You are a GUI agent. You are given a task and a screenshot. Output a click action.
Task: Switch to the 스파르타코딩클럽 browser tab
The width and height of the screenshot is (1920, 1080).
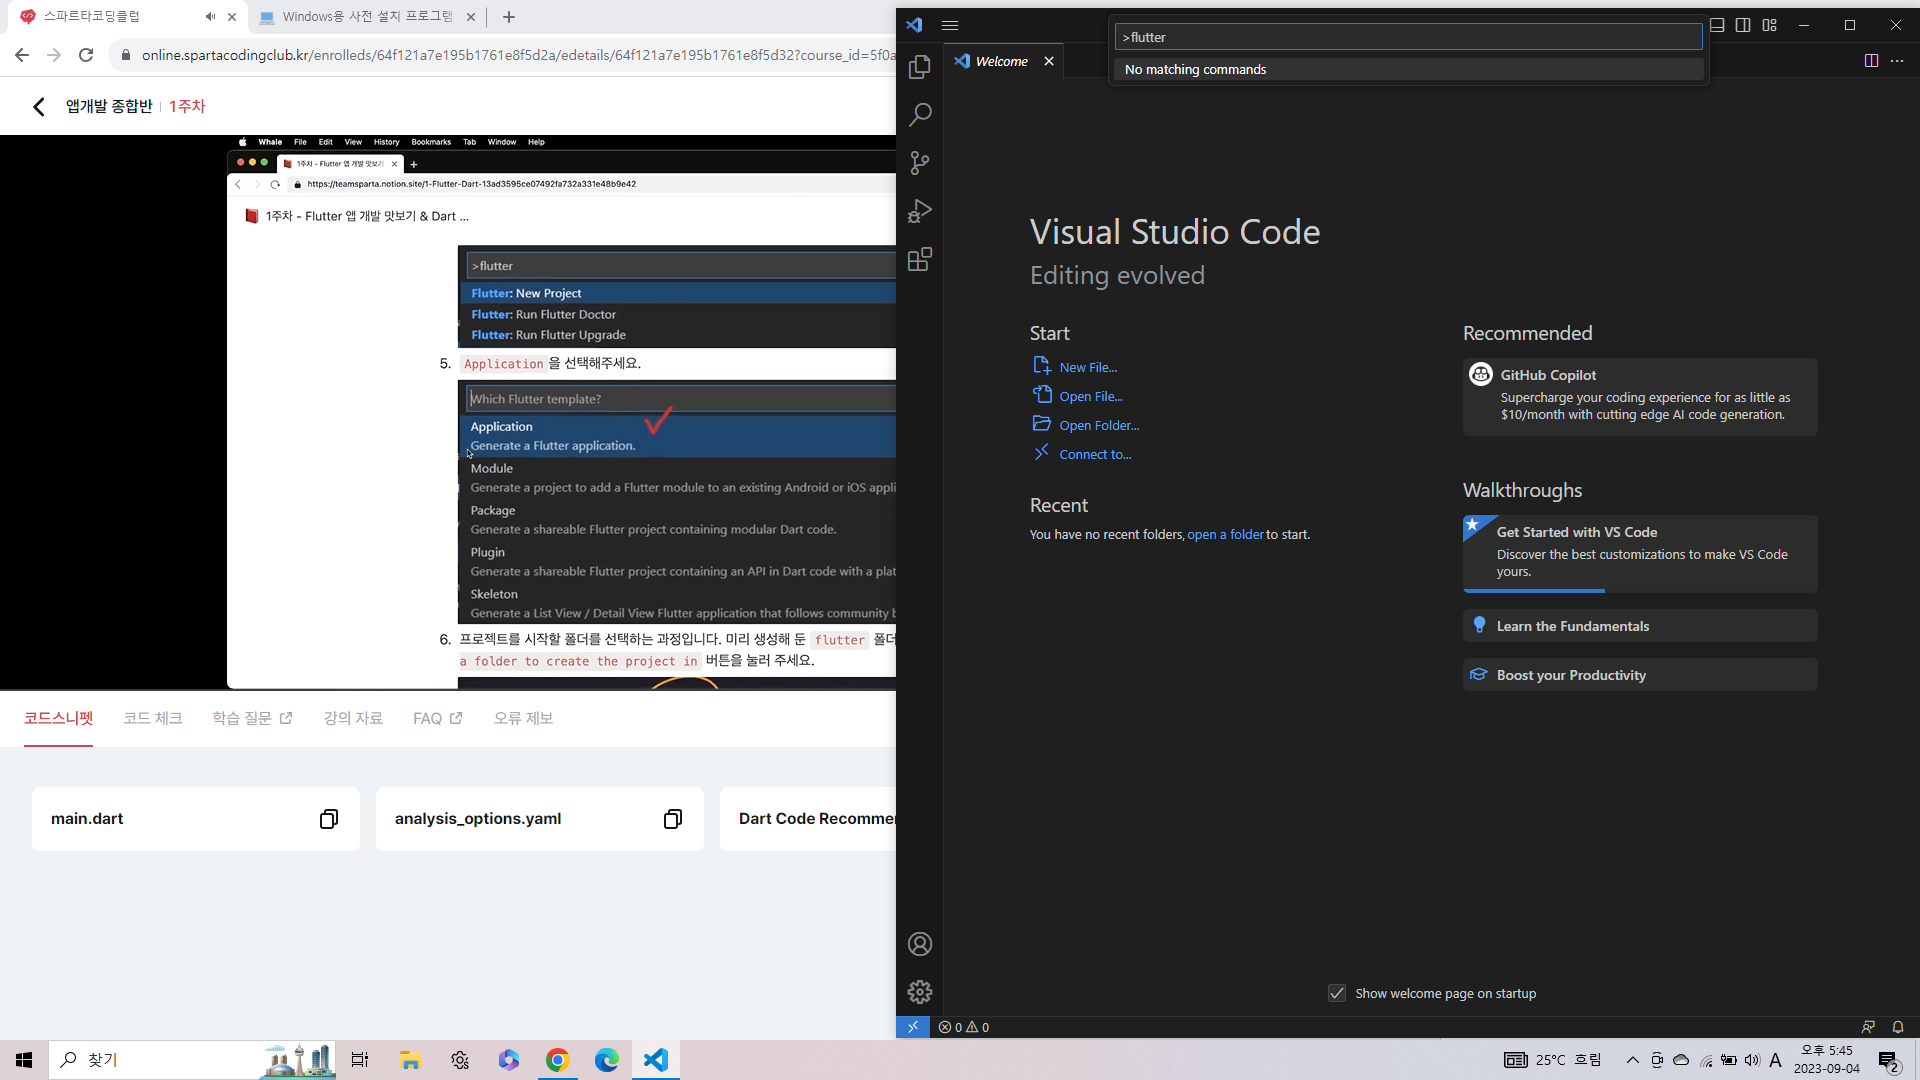click(x=128, y=17)
